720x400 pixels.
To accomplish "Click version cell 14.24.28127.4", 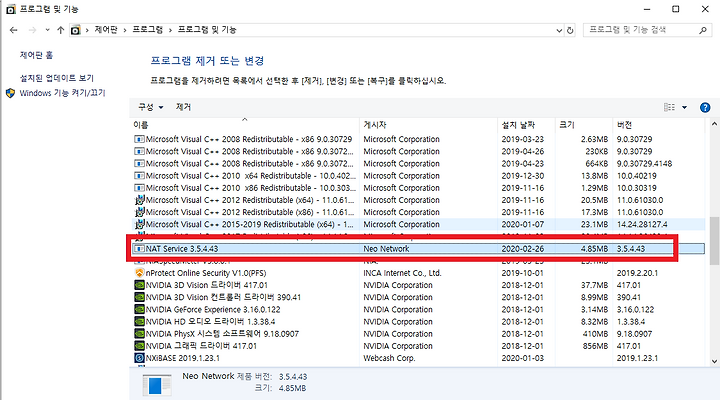I will pos(642,224).
